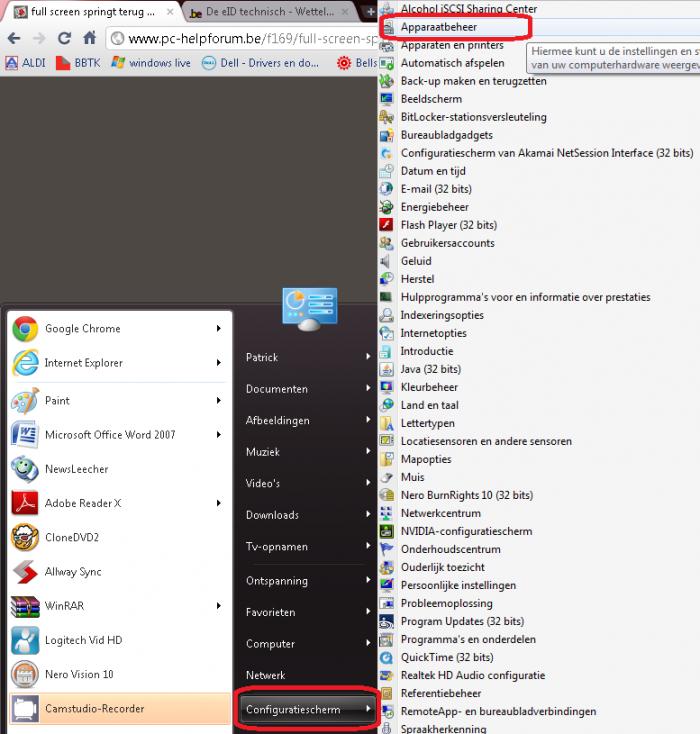Open Ontspanning menu entry

coord(307,580)
